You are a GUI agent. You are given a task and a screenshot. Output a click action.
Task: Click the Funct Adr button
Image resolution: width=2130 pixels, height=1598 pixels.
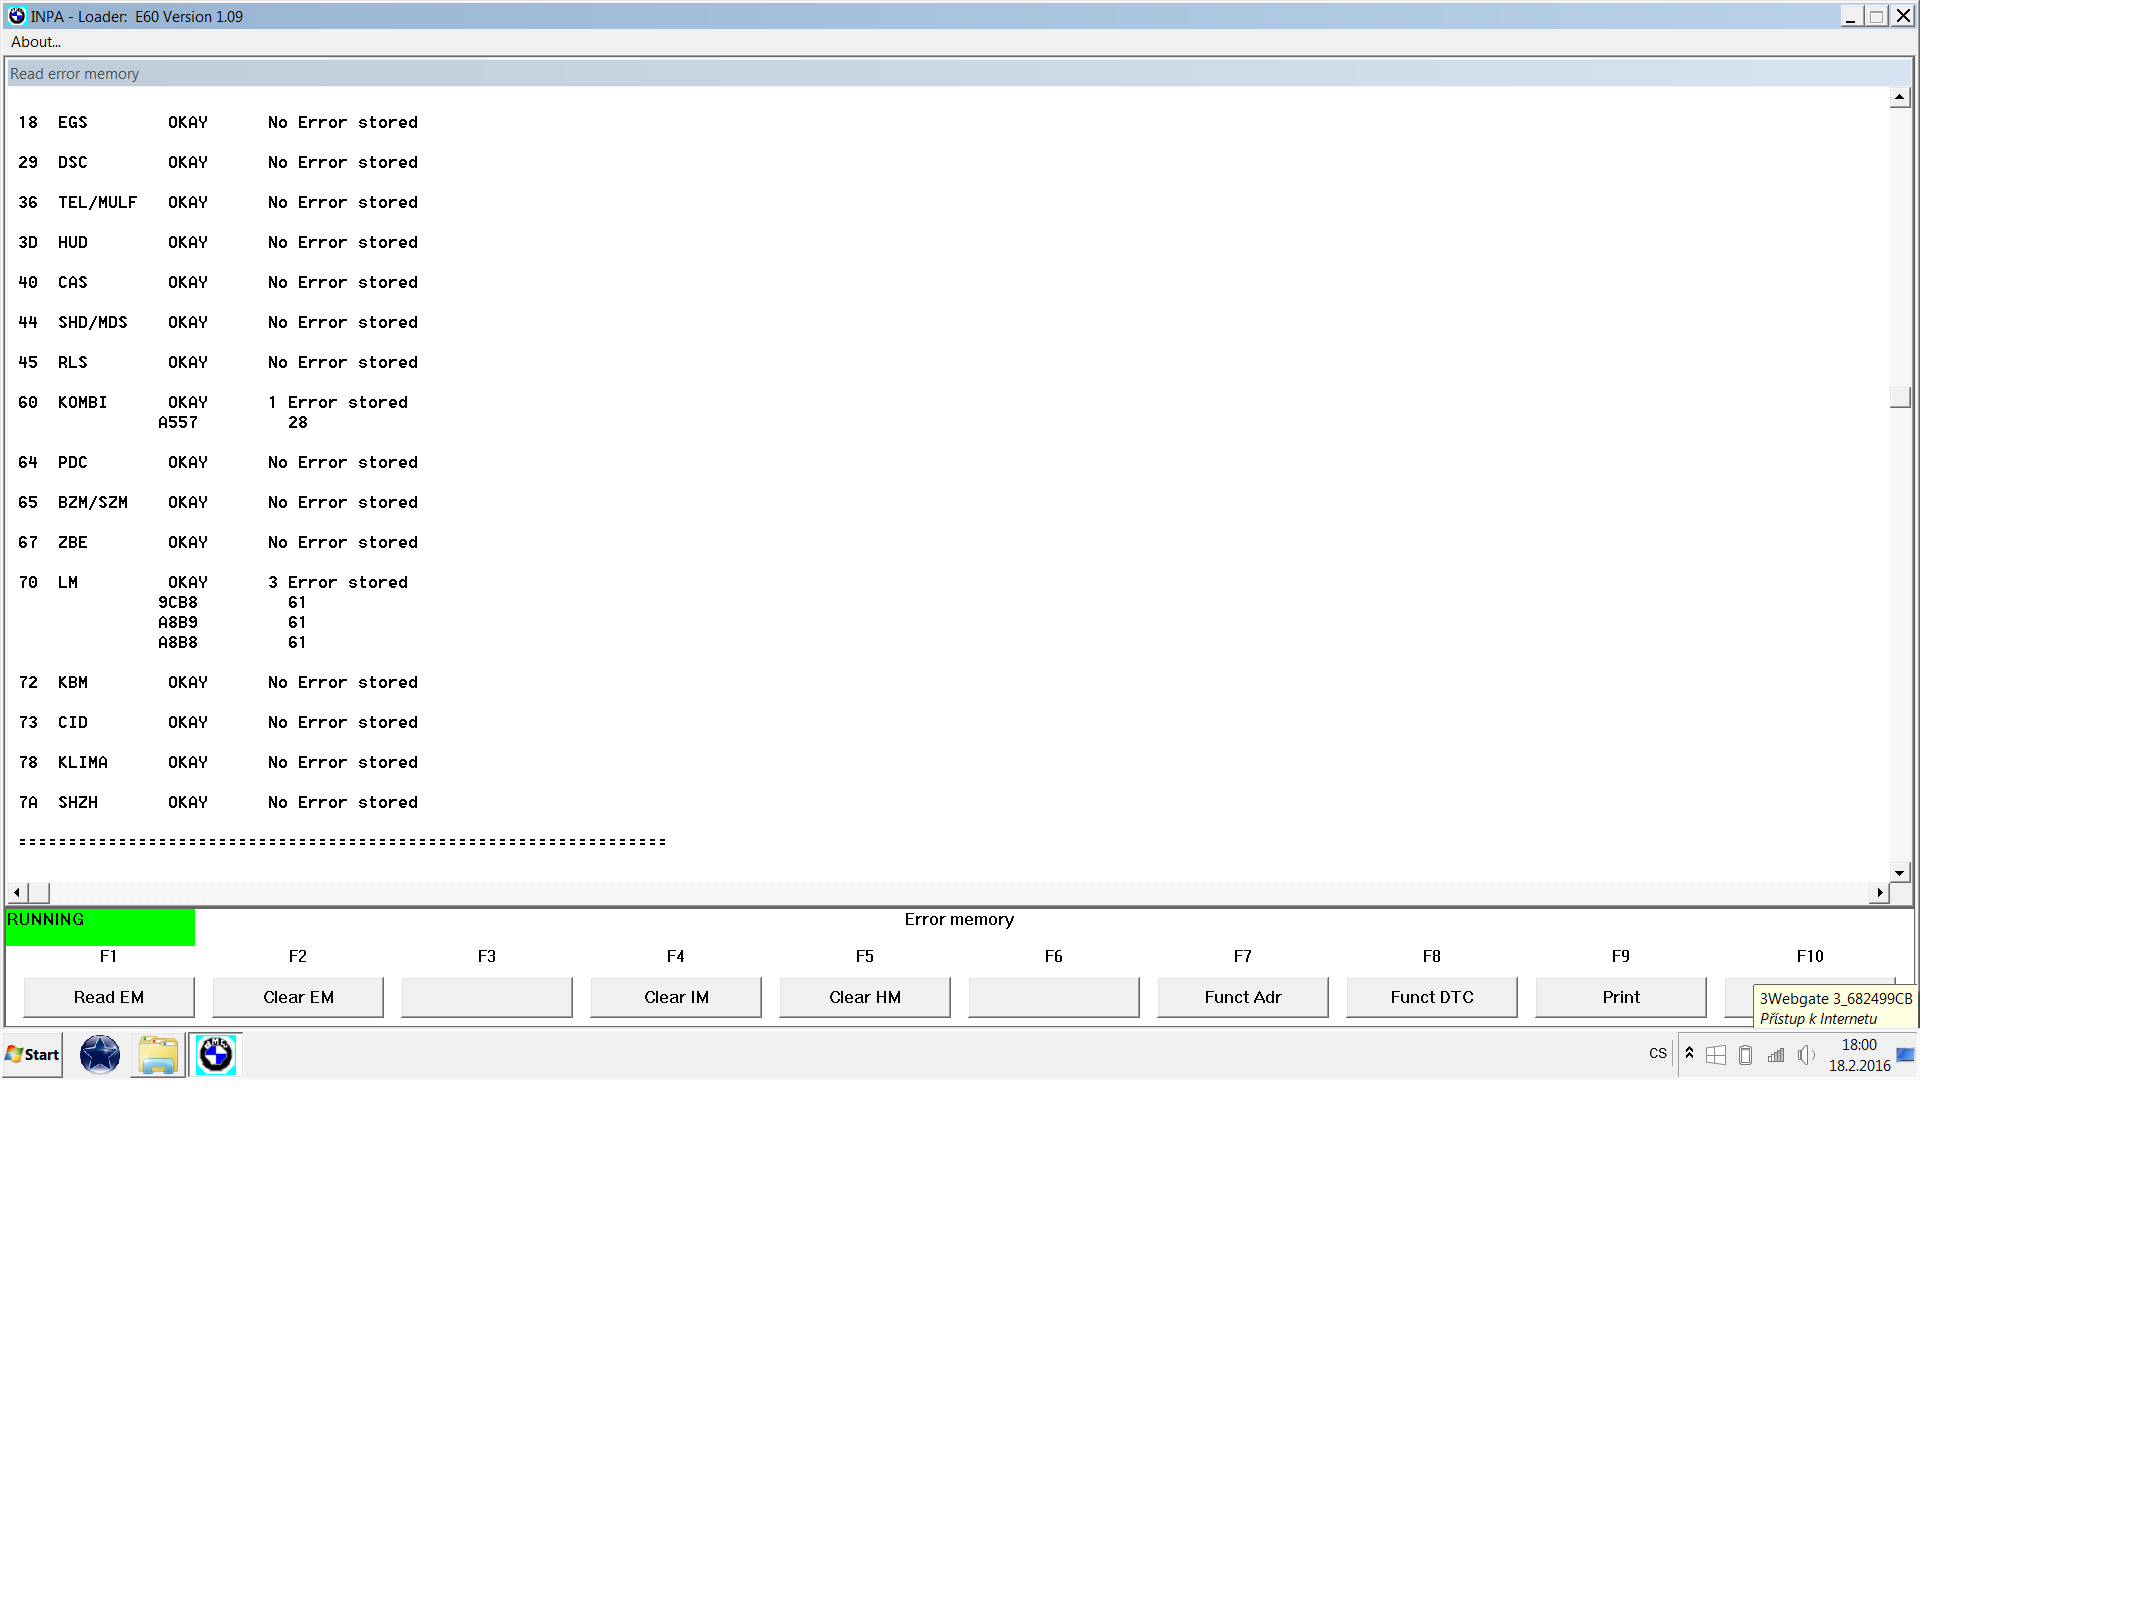tap(1243, 997)
